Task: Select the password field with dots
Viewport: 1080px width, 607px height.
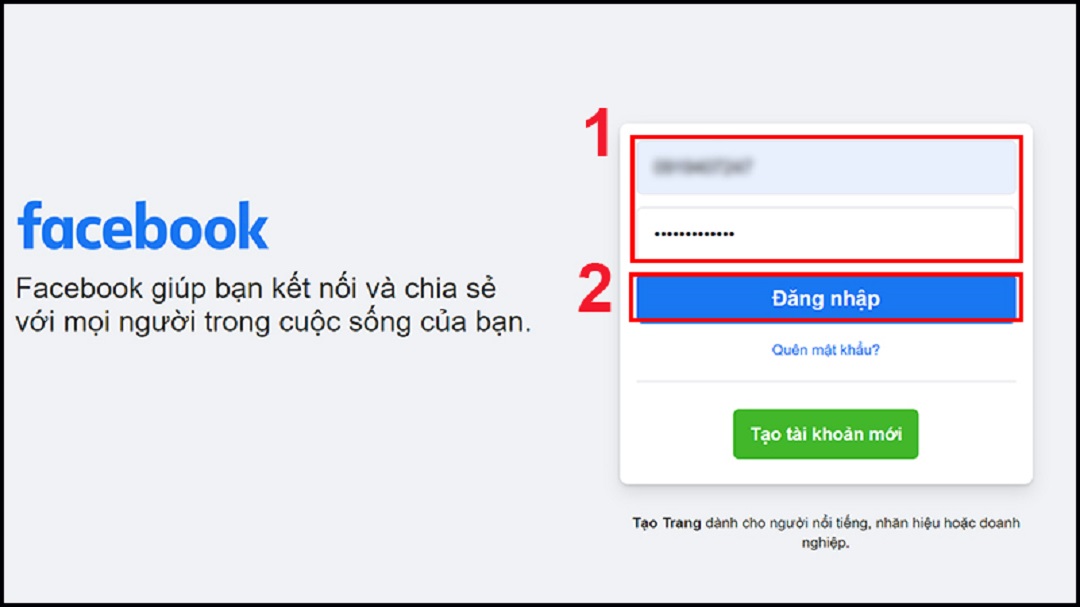Action: [825, 234]
